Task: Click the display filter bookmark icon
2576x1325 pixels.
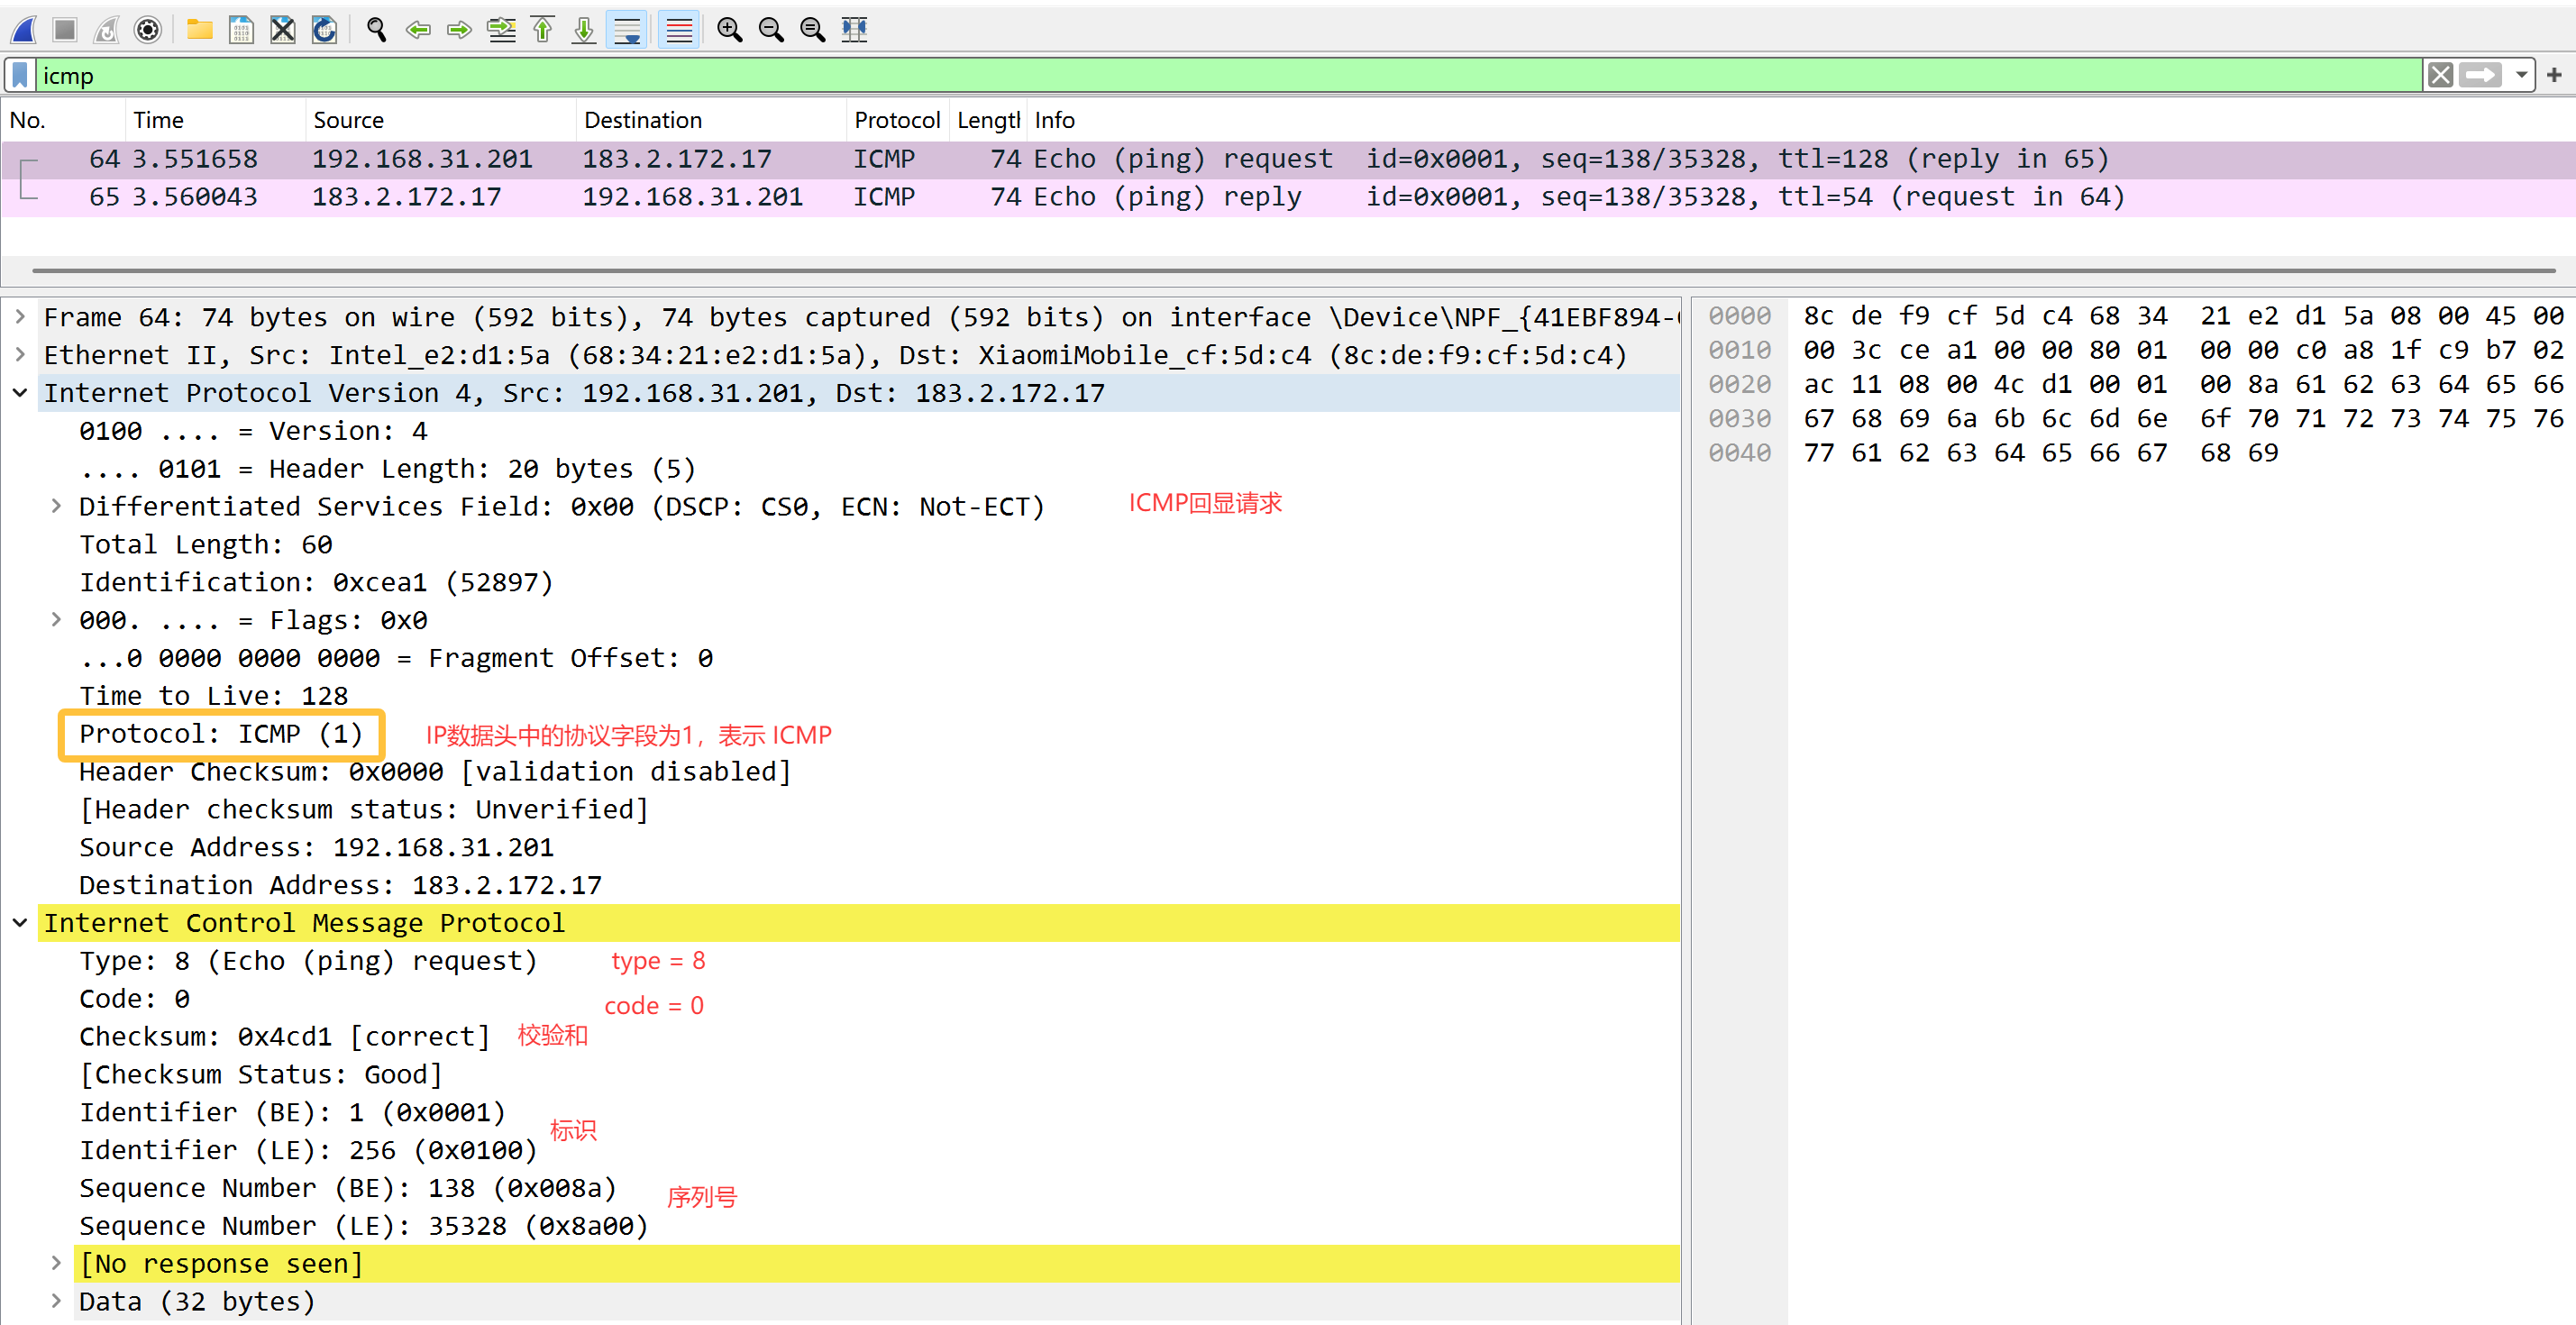Action: click(20, 75)
